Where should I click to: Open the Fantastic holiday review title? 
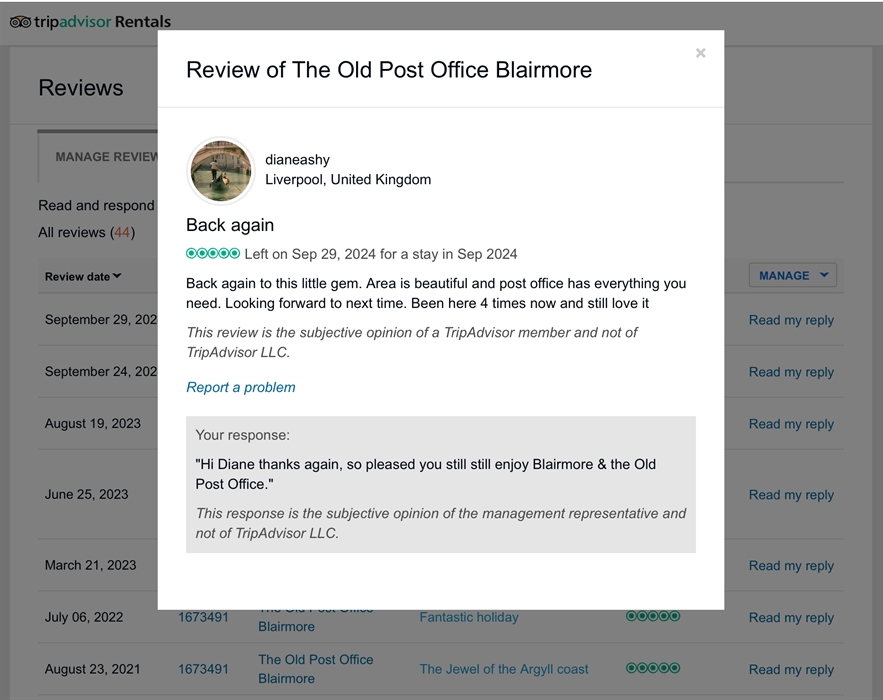469,617
